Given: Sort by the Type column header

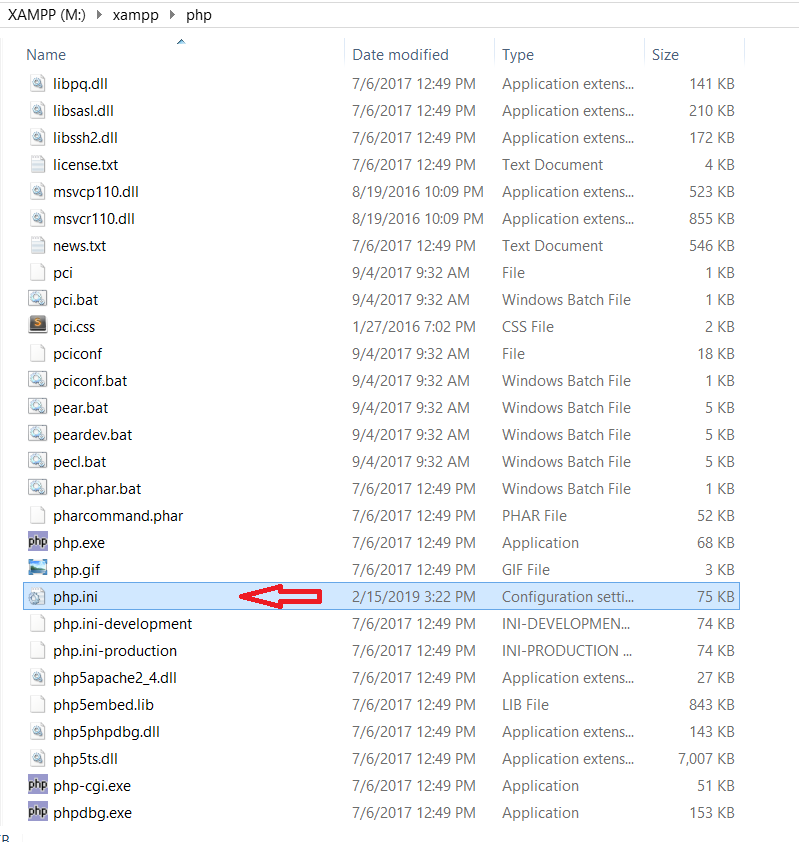Looking at the screenshot, I should (518, 55).
